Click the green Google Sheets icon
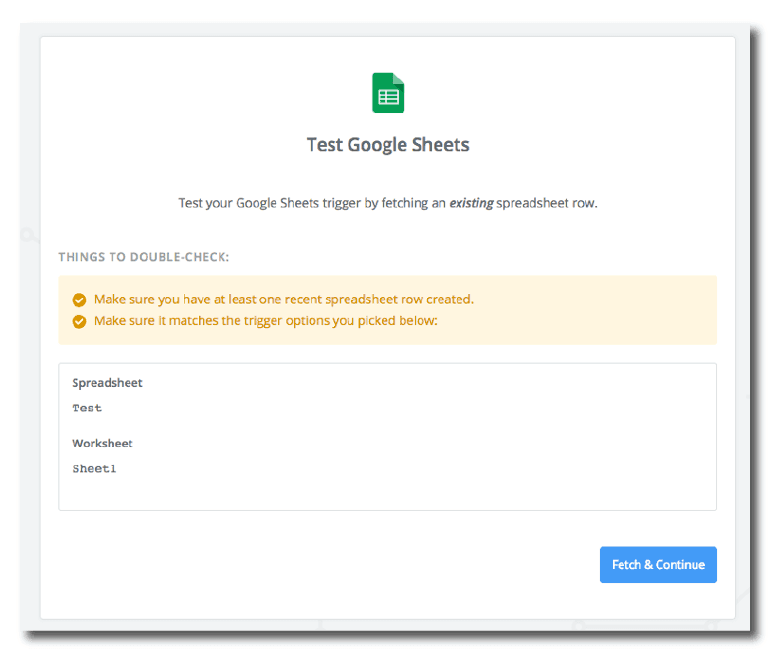 pyautogui.click(x=388, y=93)
